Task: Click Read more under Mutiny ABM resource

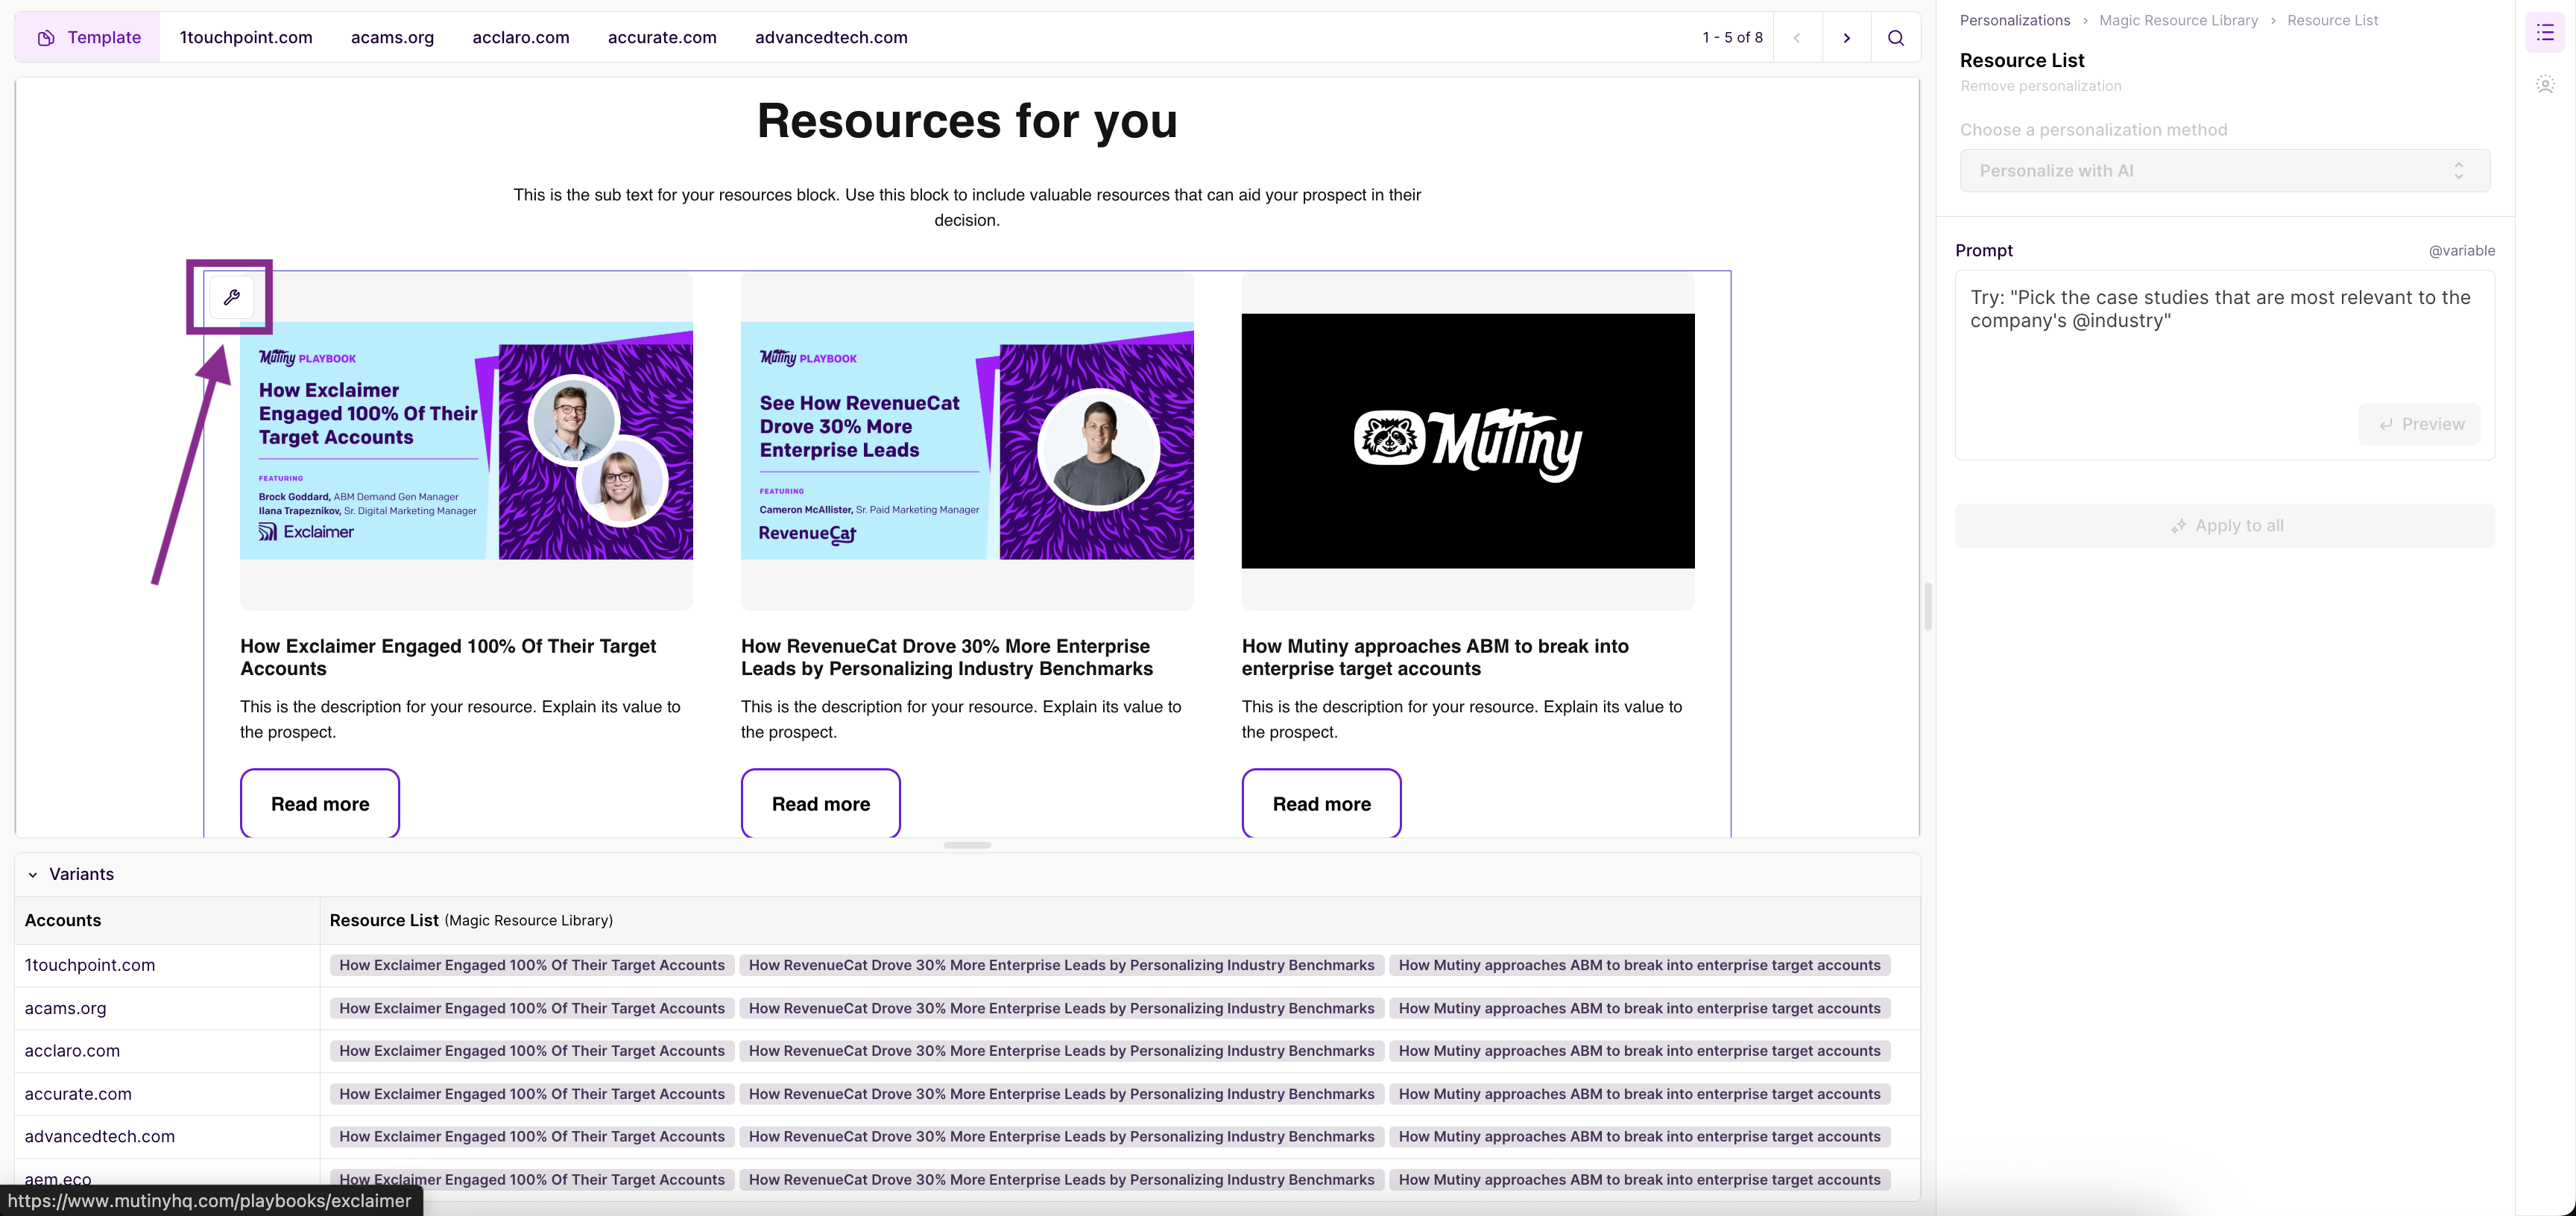Action: 1321,803
